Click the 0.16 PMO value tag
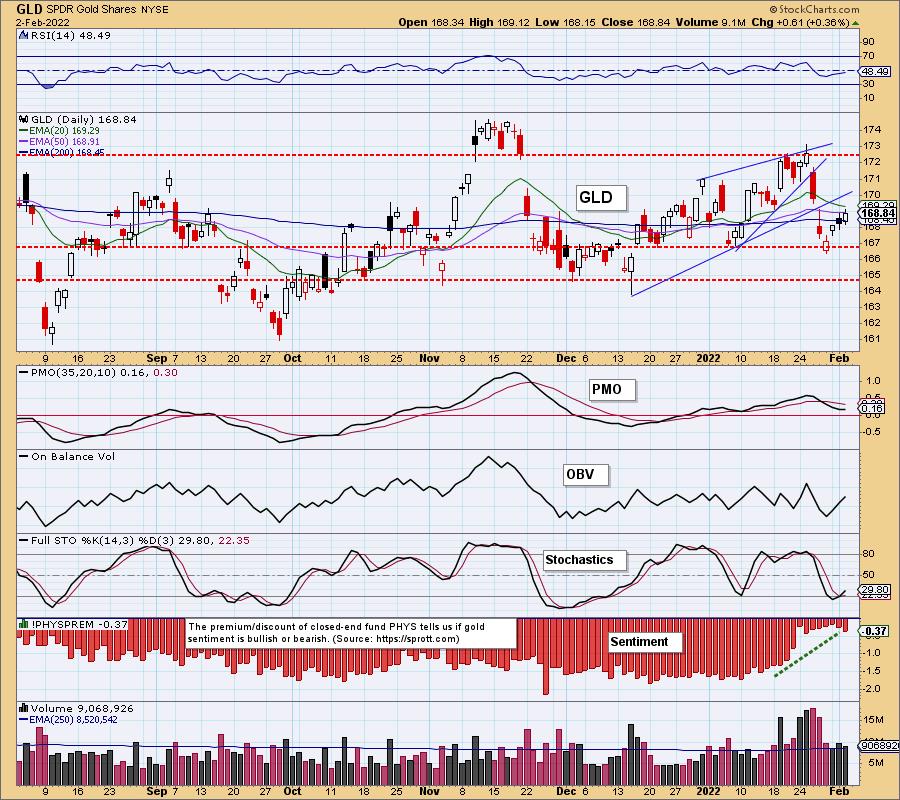The width and height of the screenshot is (900, 800). [x=872, y=408]
